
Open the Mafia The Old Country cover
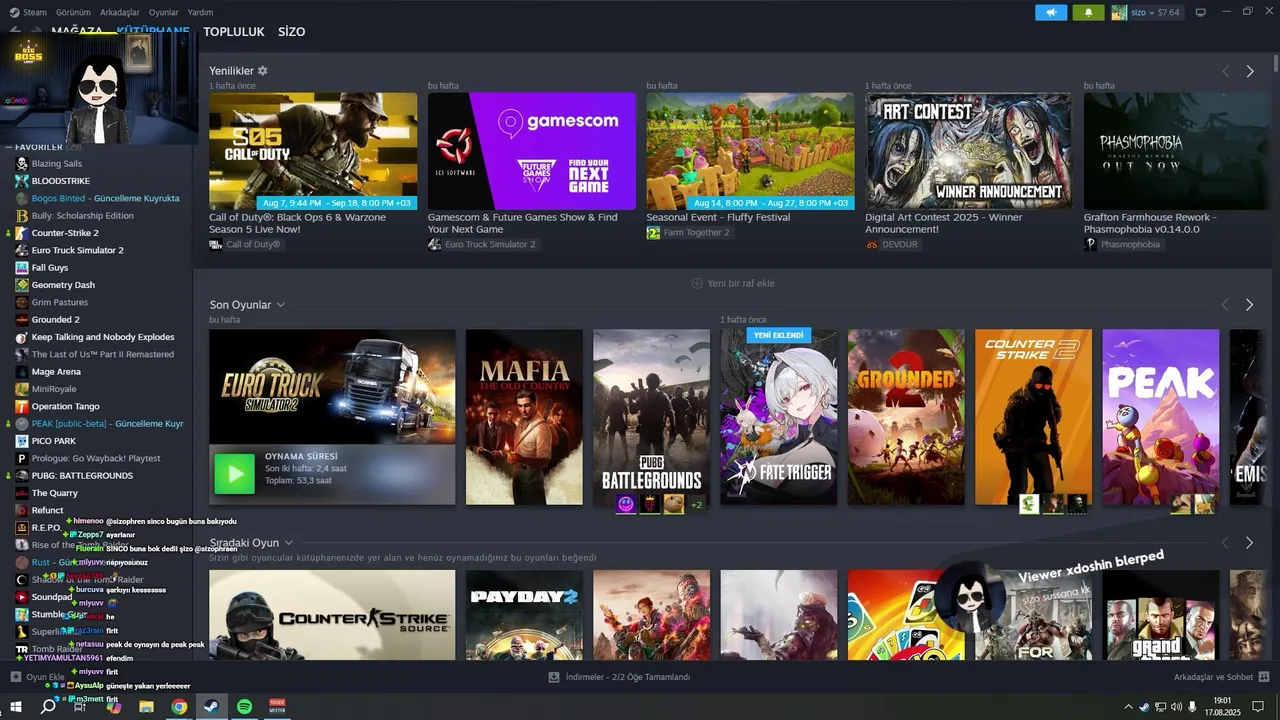point(524,417)
